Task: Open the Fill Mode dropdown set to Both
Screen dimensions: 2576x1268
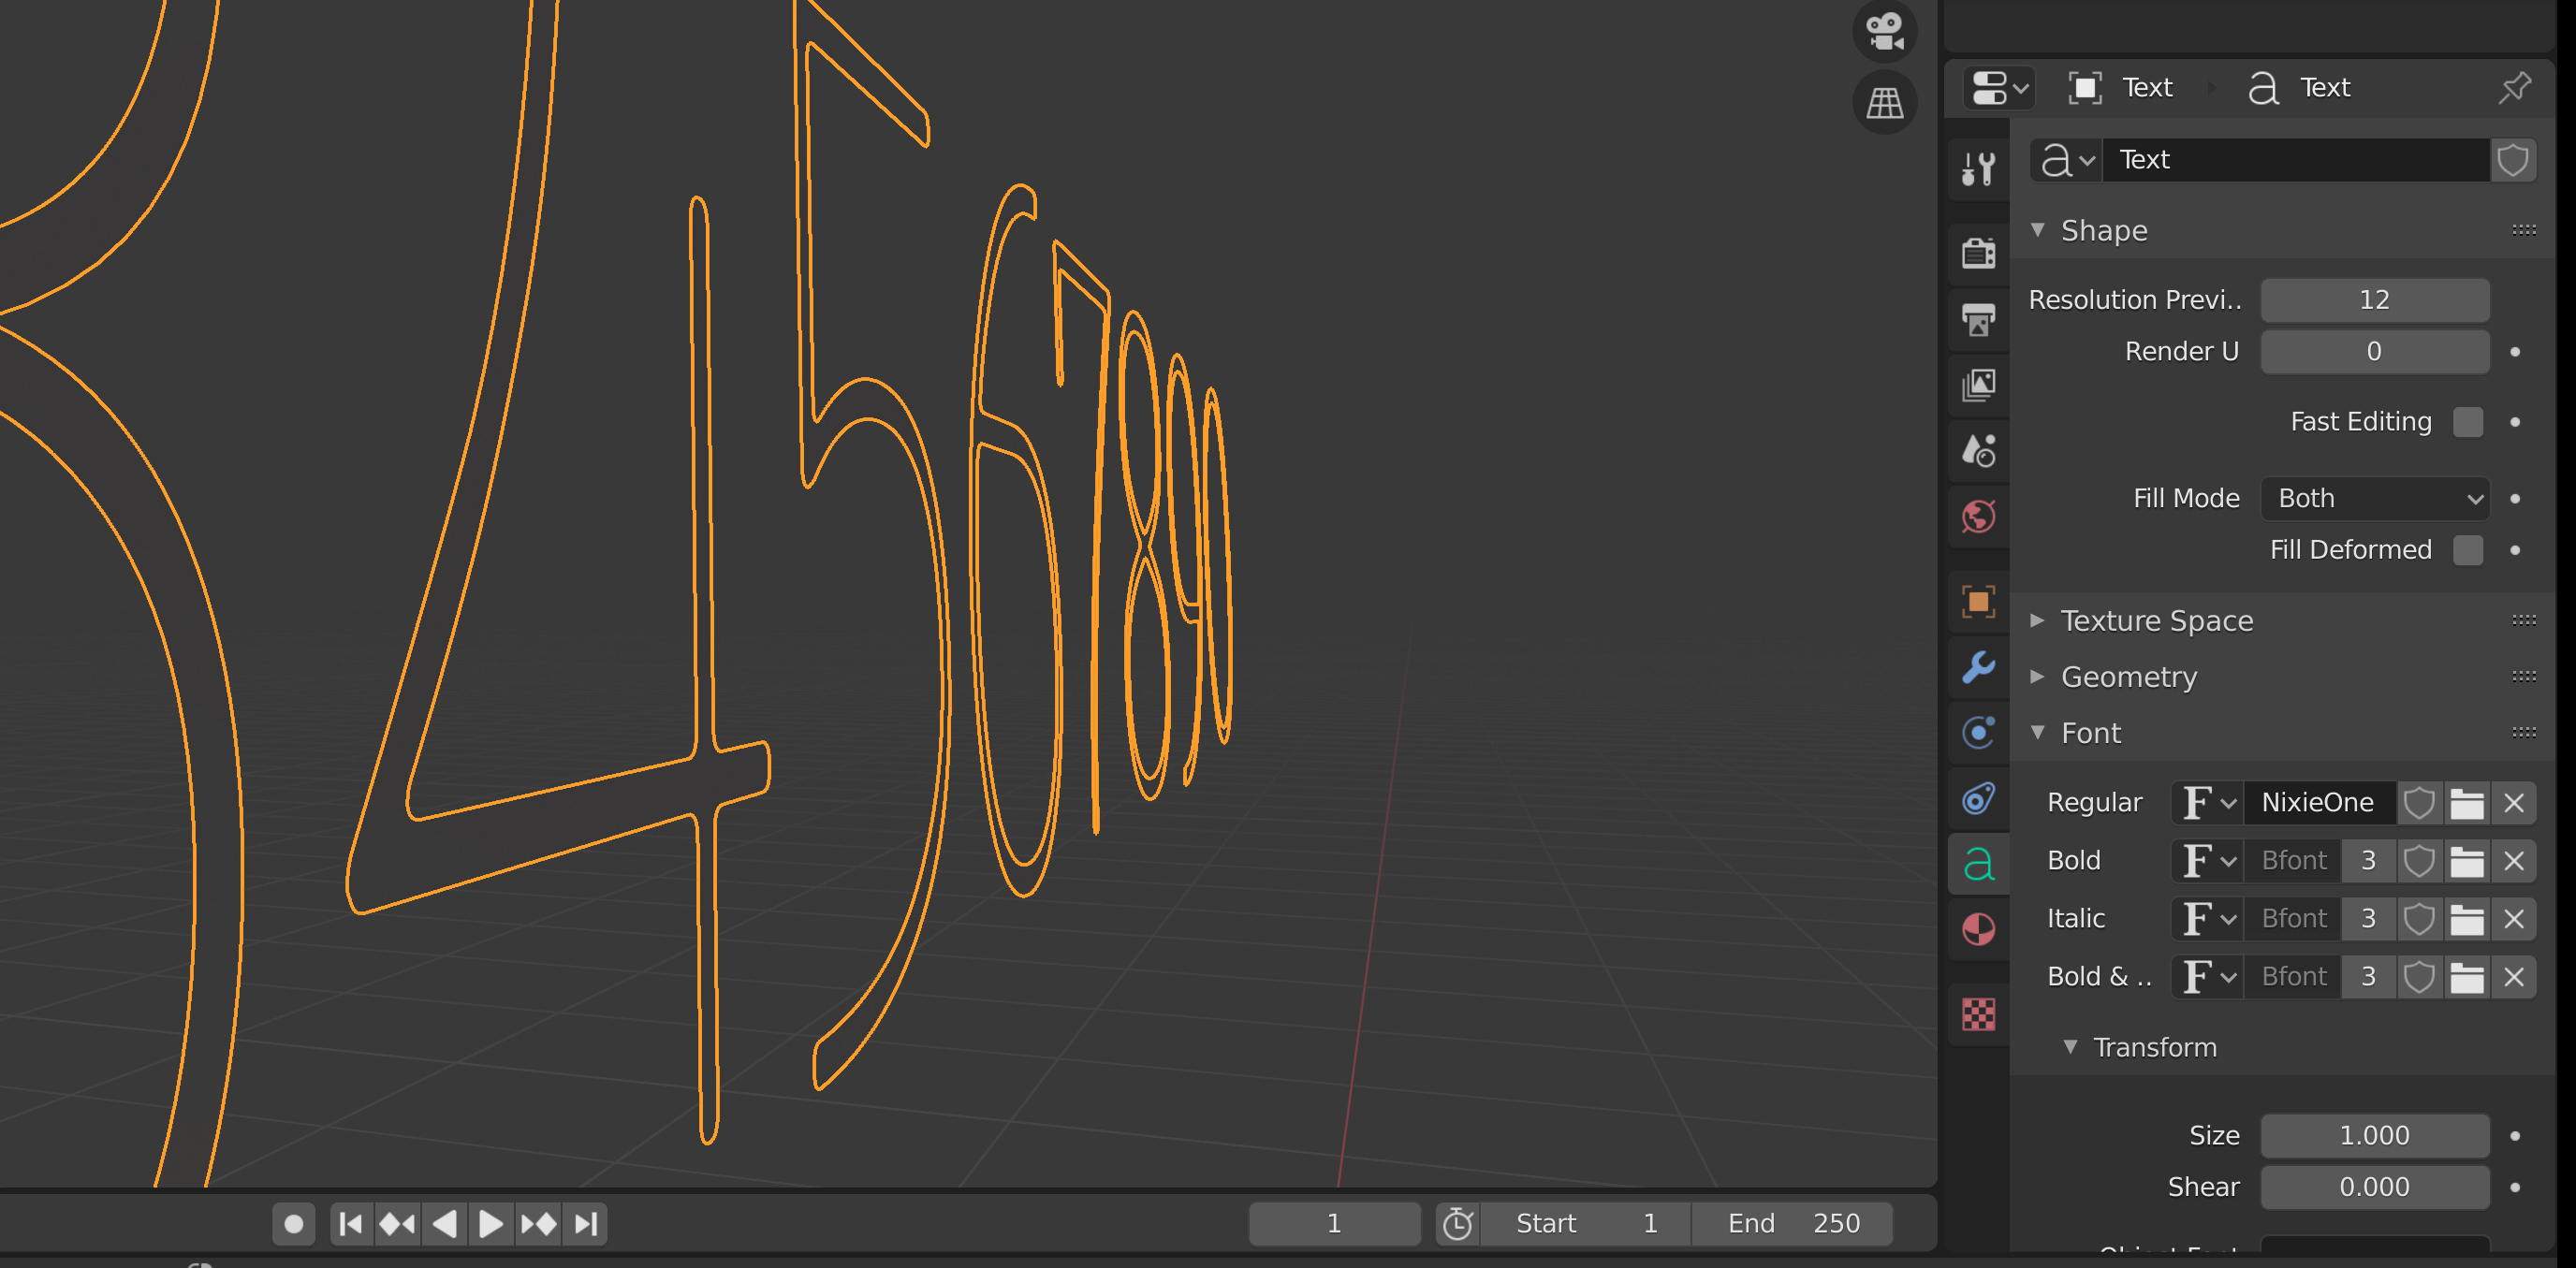Action: (2374, 499)
